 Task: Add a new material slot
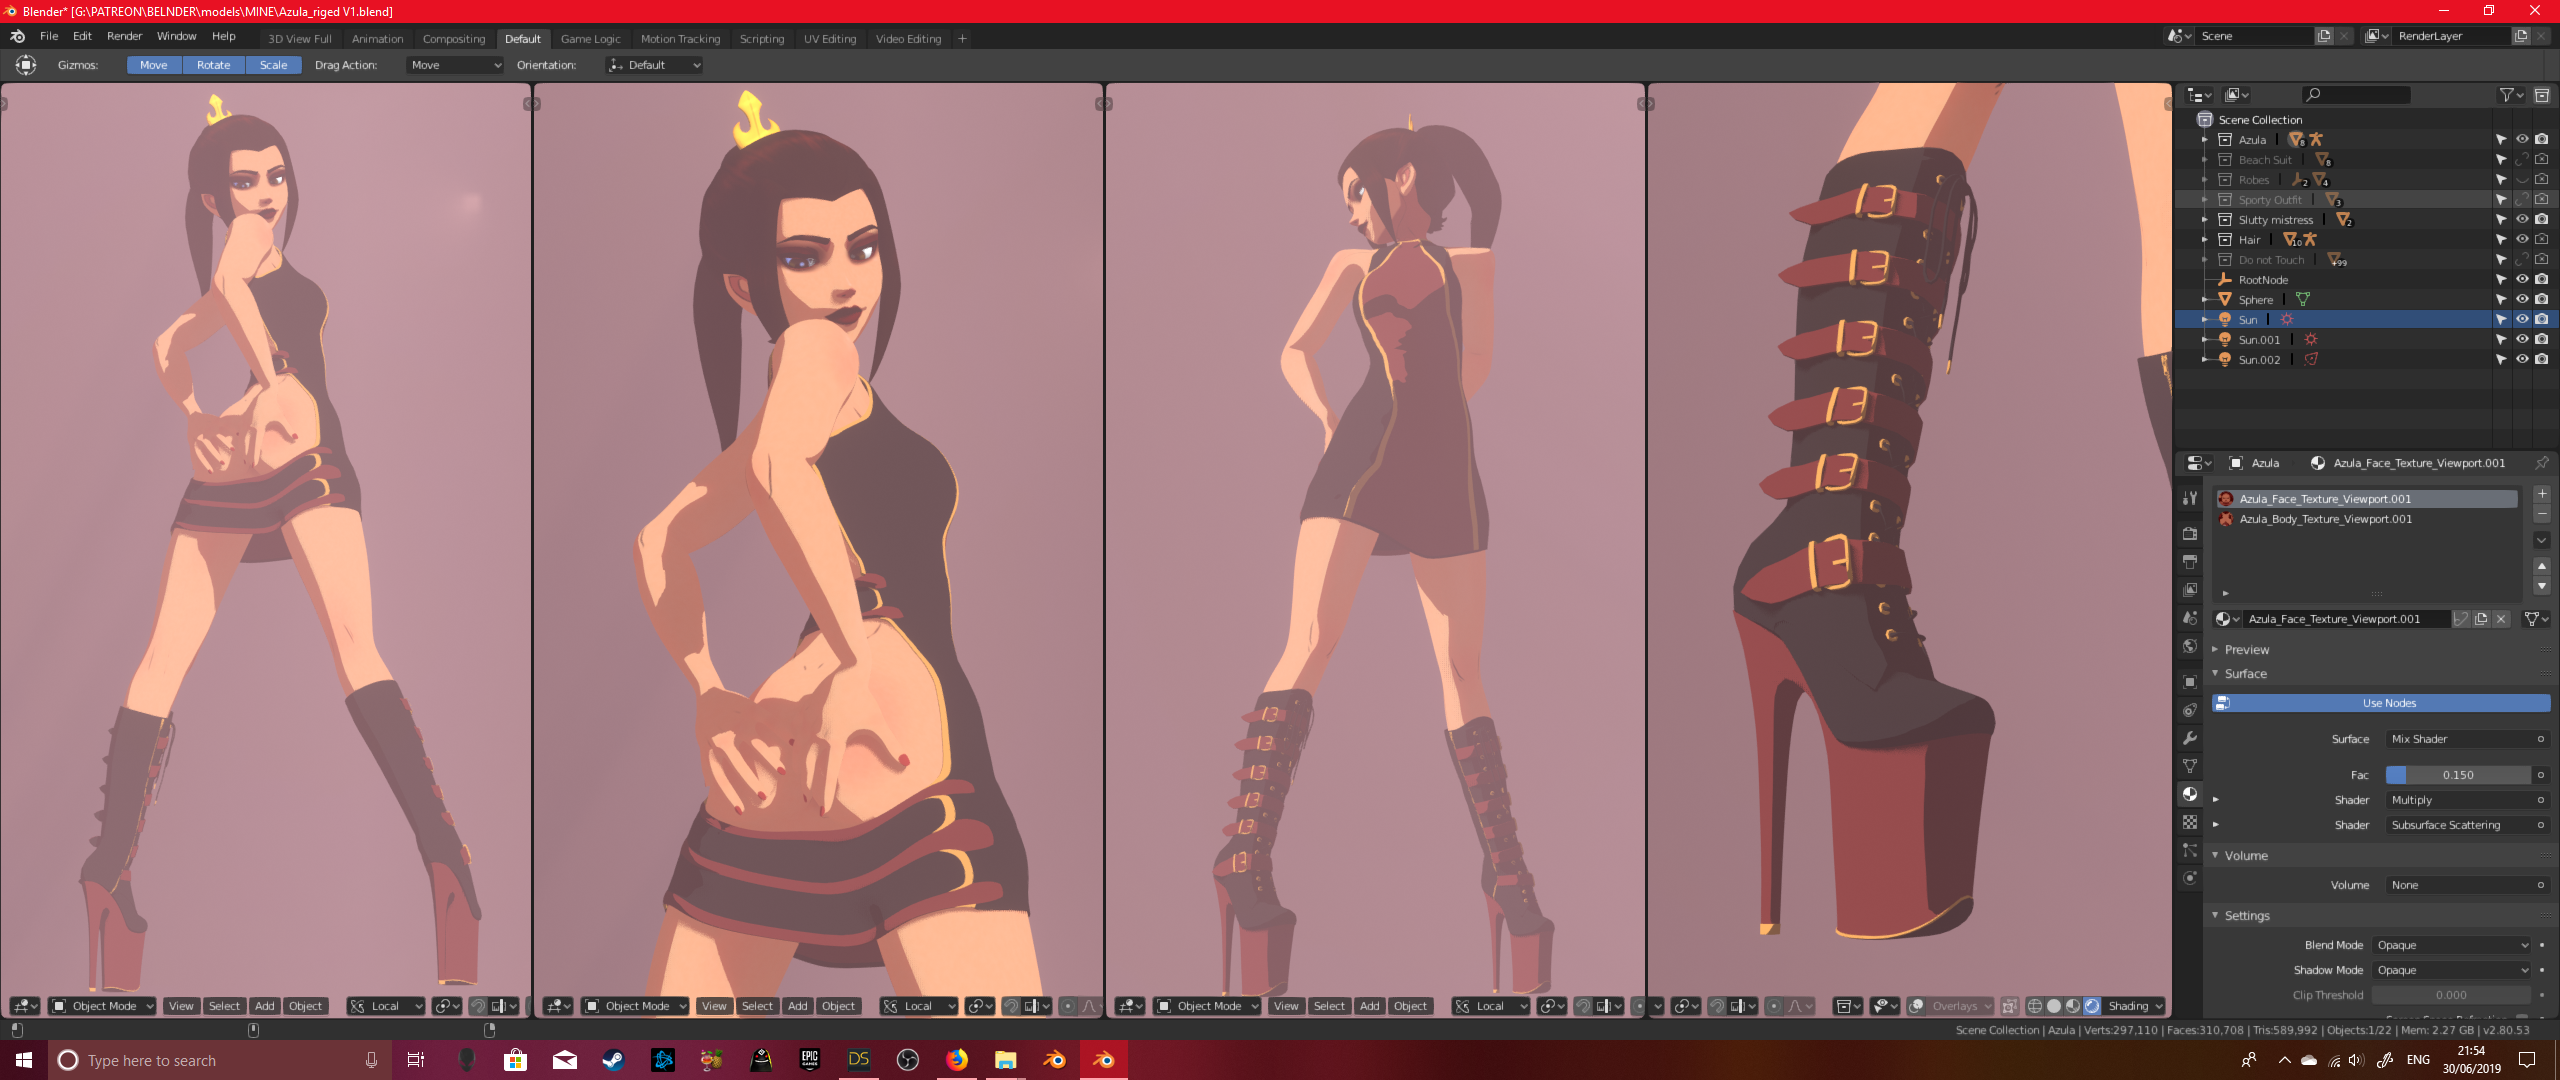point(2542,494)
